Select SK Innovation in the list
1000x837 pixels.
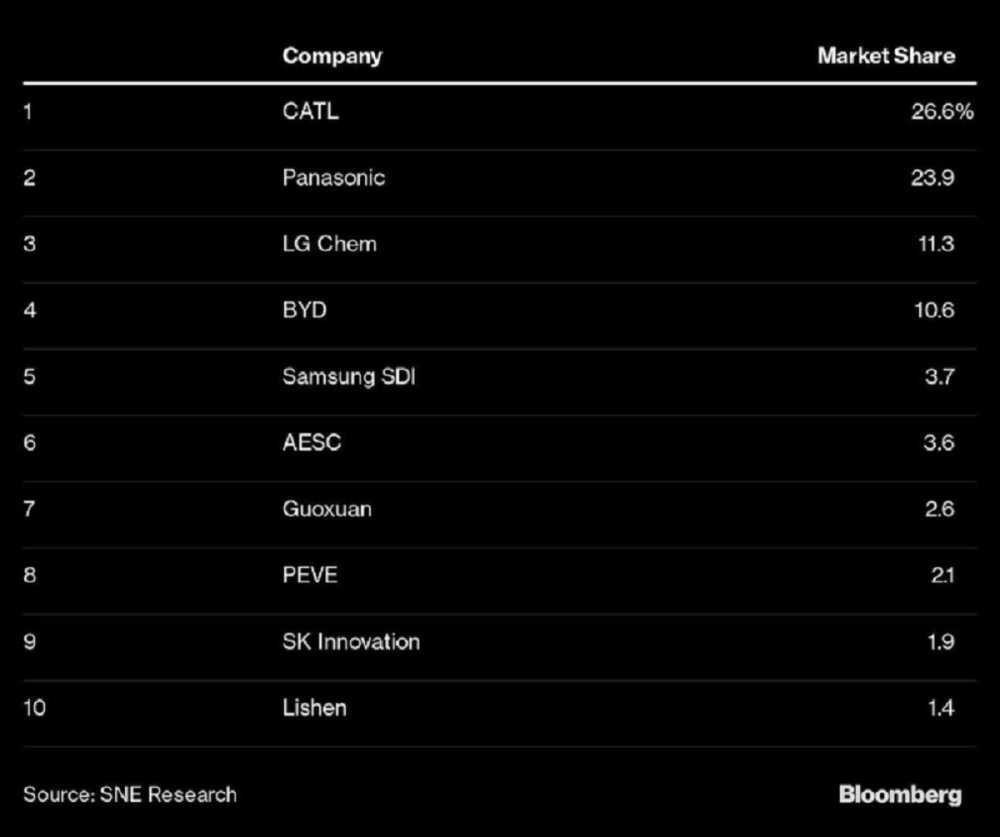351,641
